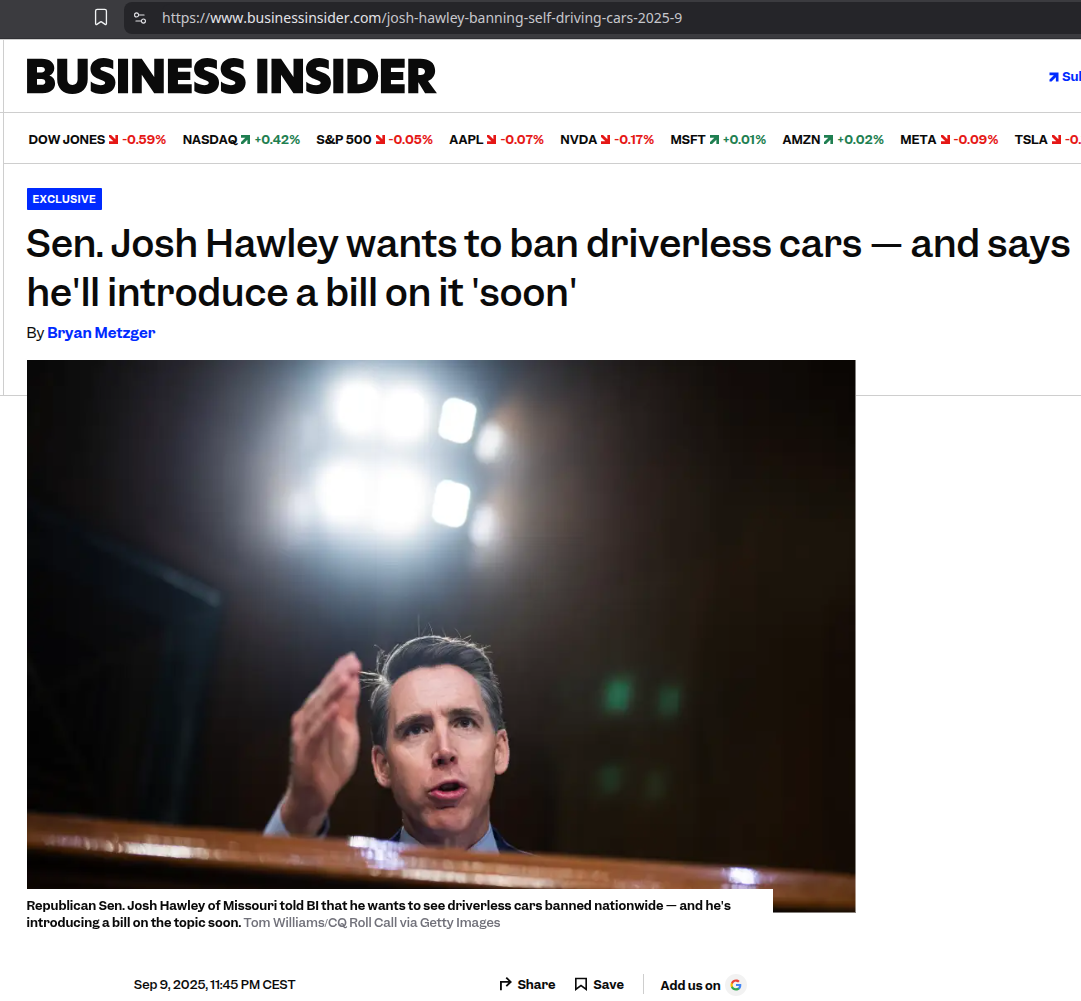Click the DOW JONES down arrow icon
Image resolution: width=1081 pixels, height=1001 pixels.
[113, 140]
